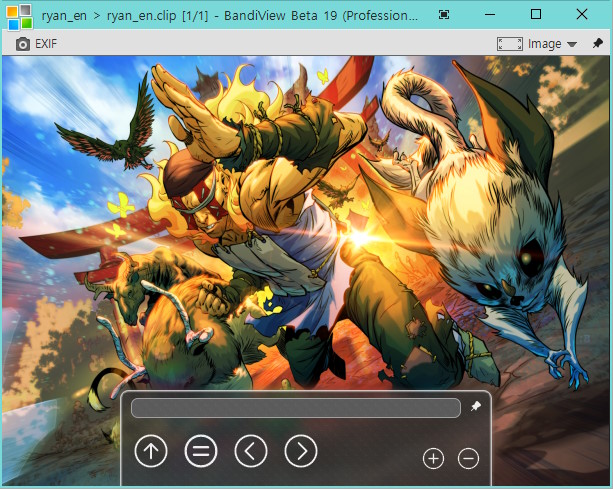
Task: Show the previous image
Action: [x=251, y=451]
